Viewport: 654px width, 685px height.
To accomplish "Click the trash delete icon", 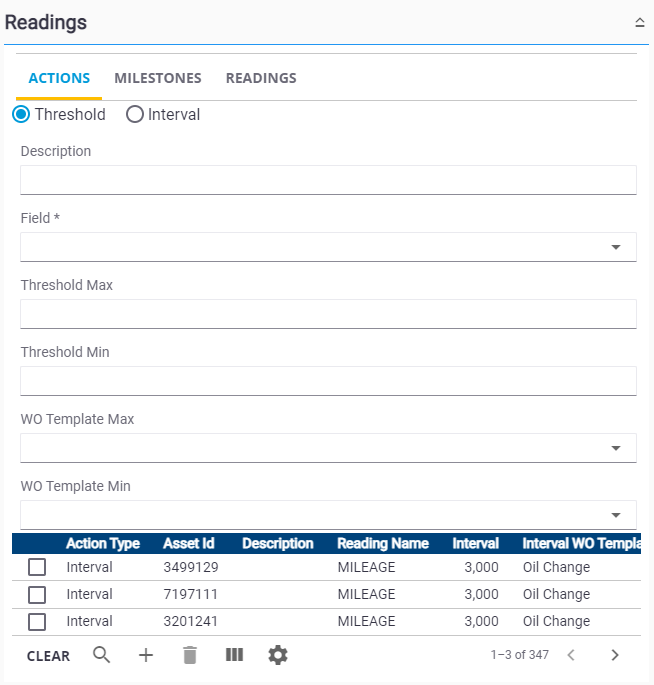I will point(190,655).
